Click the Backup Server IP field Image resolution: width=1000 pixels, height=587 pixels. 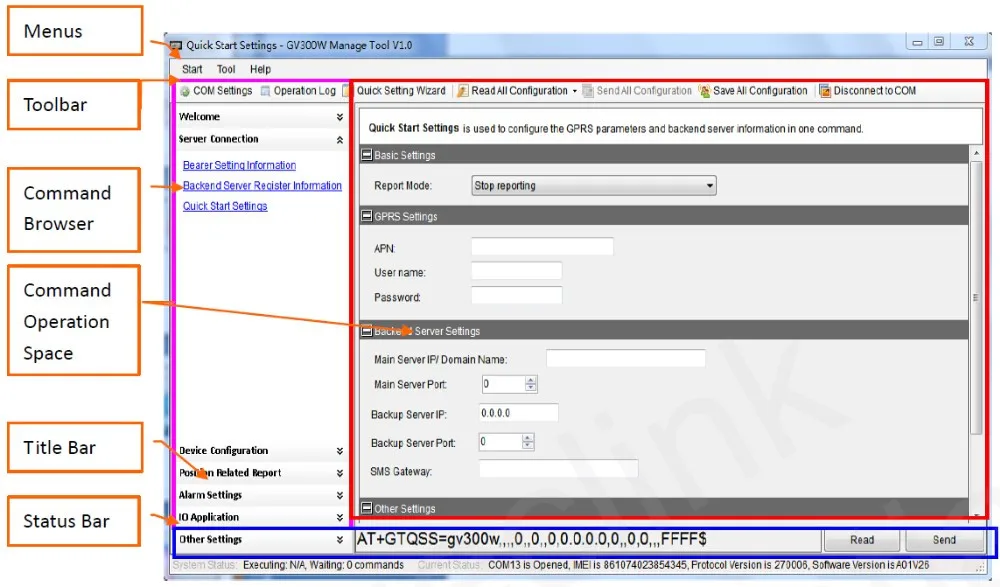coord(518,413)
